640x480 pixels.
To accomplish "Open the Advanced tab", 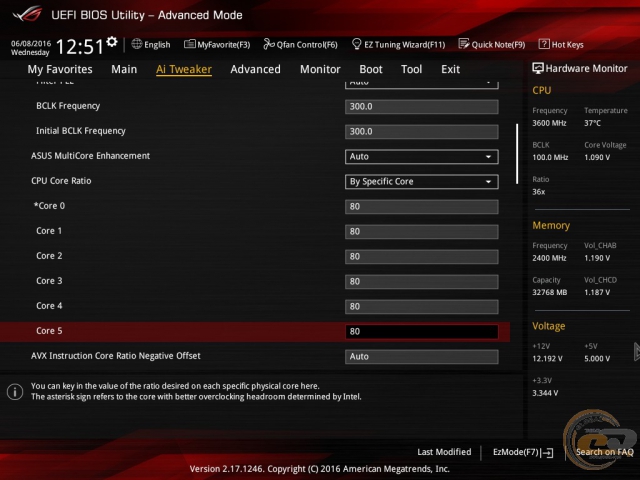I will tap(256, 69).
